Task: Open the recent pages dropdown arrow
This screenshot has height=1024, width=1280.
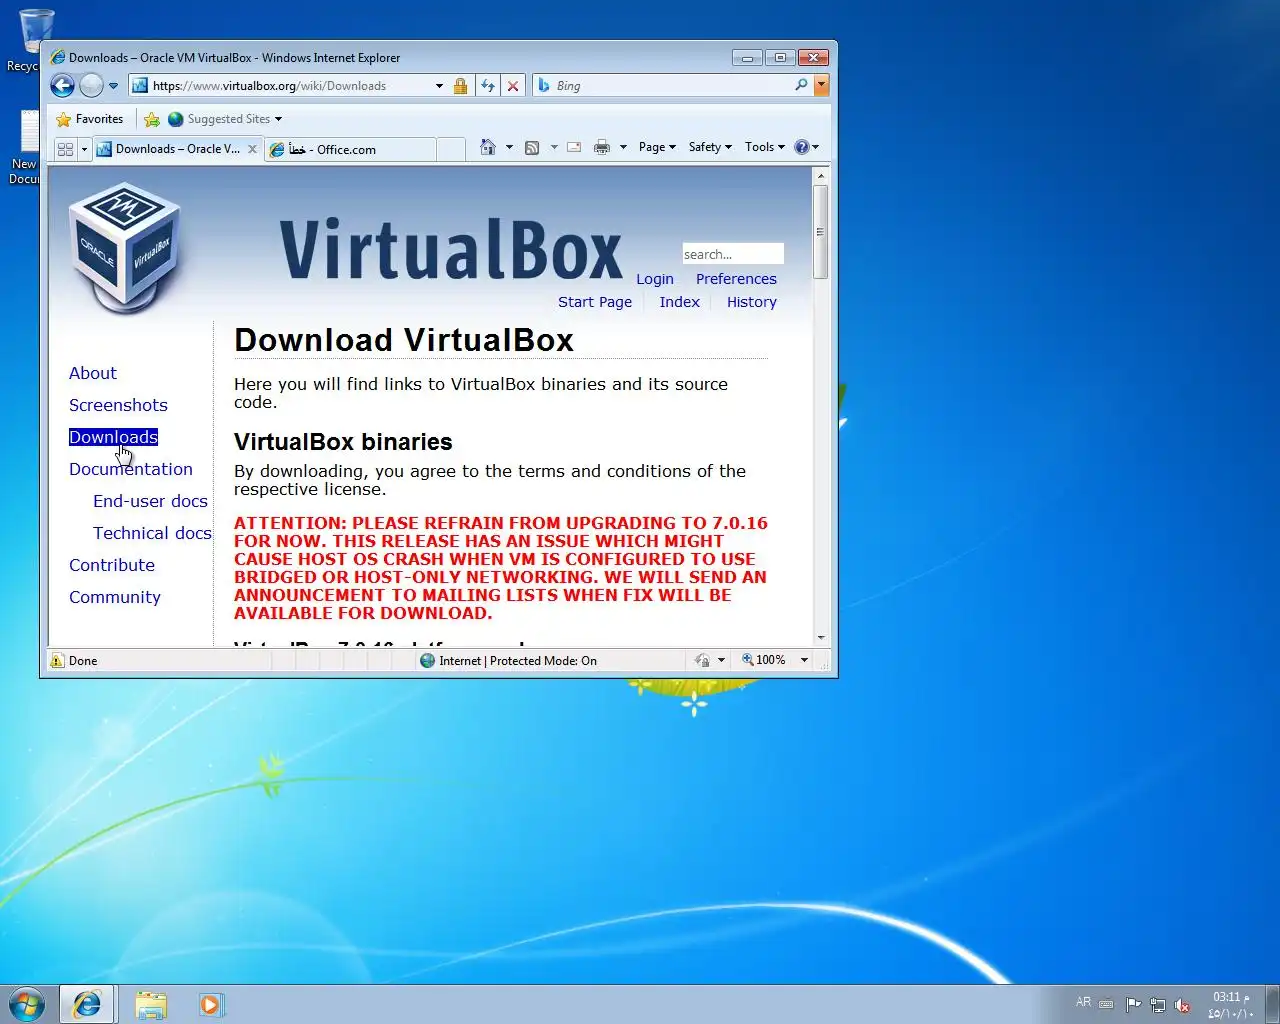Action: click(113, 86)
